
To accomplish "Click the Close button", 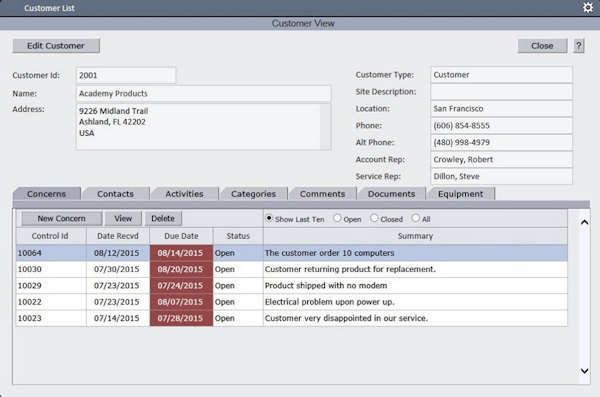I will click(542, 46).
